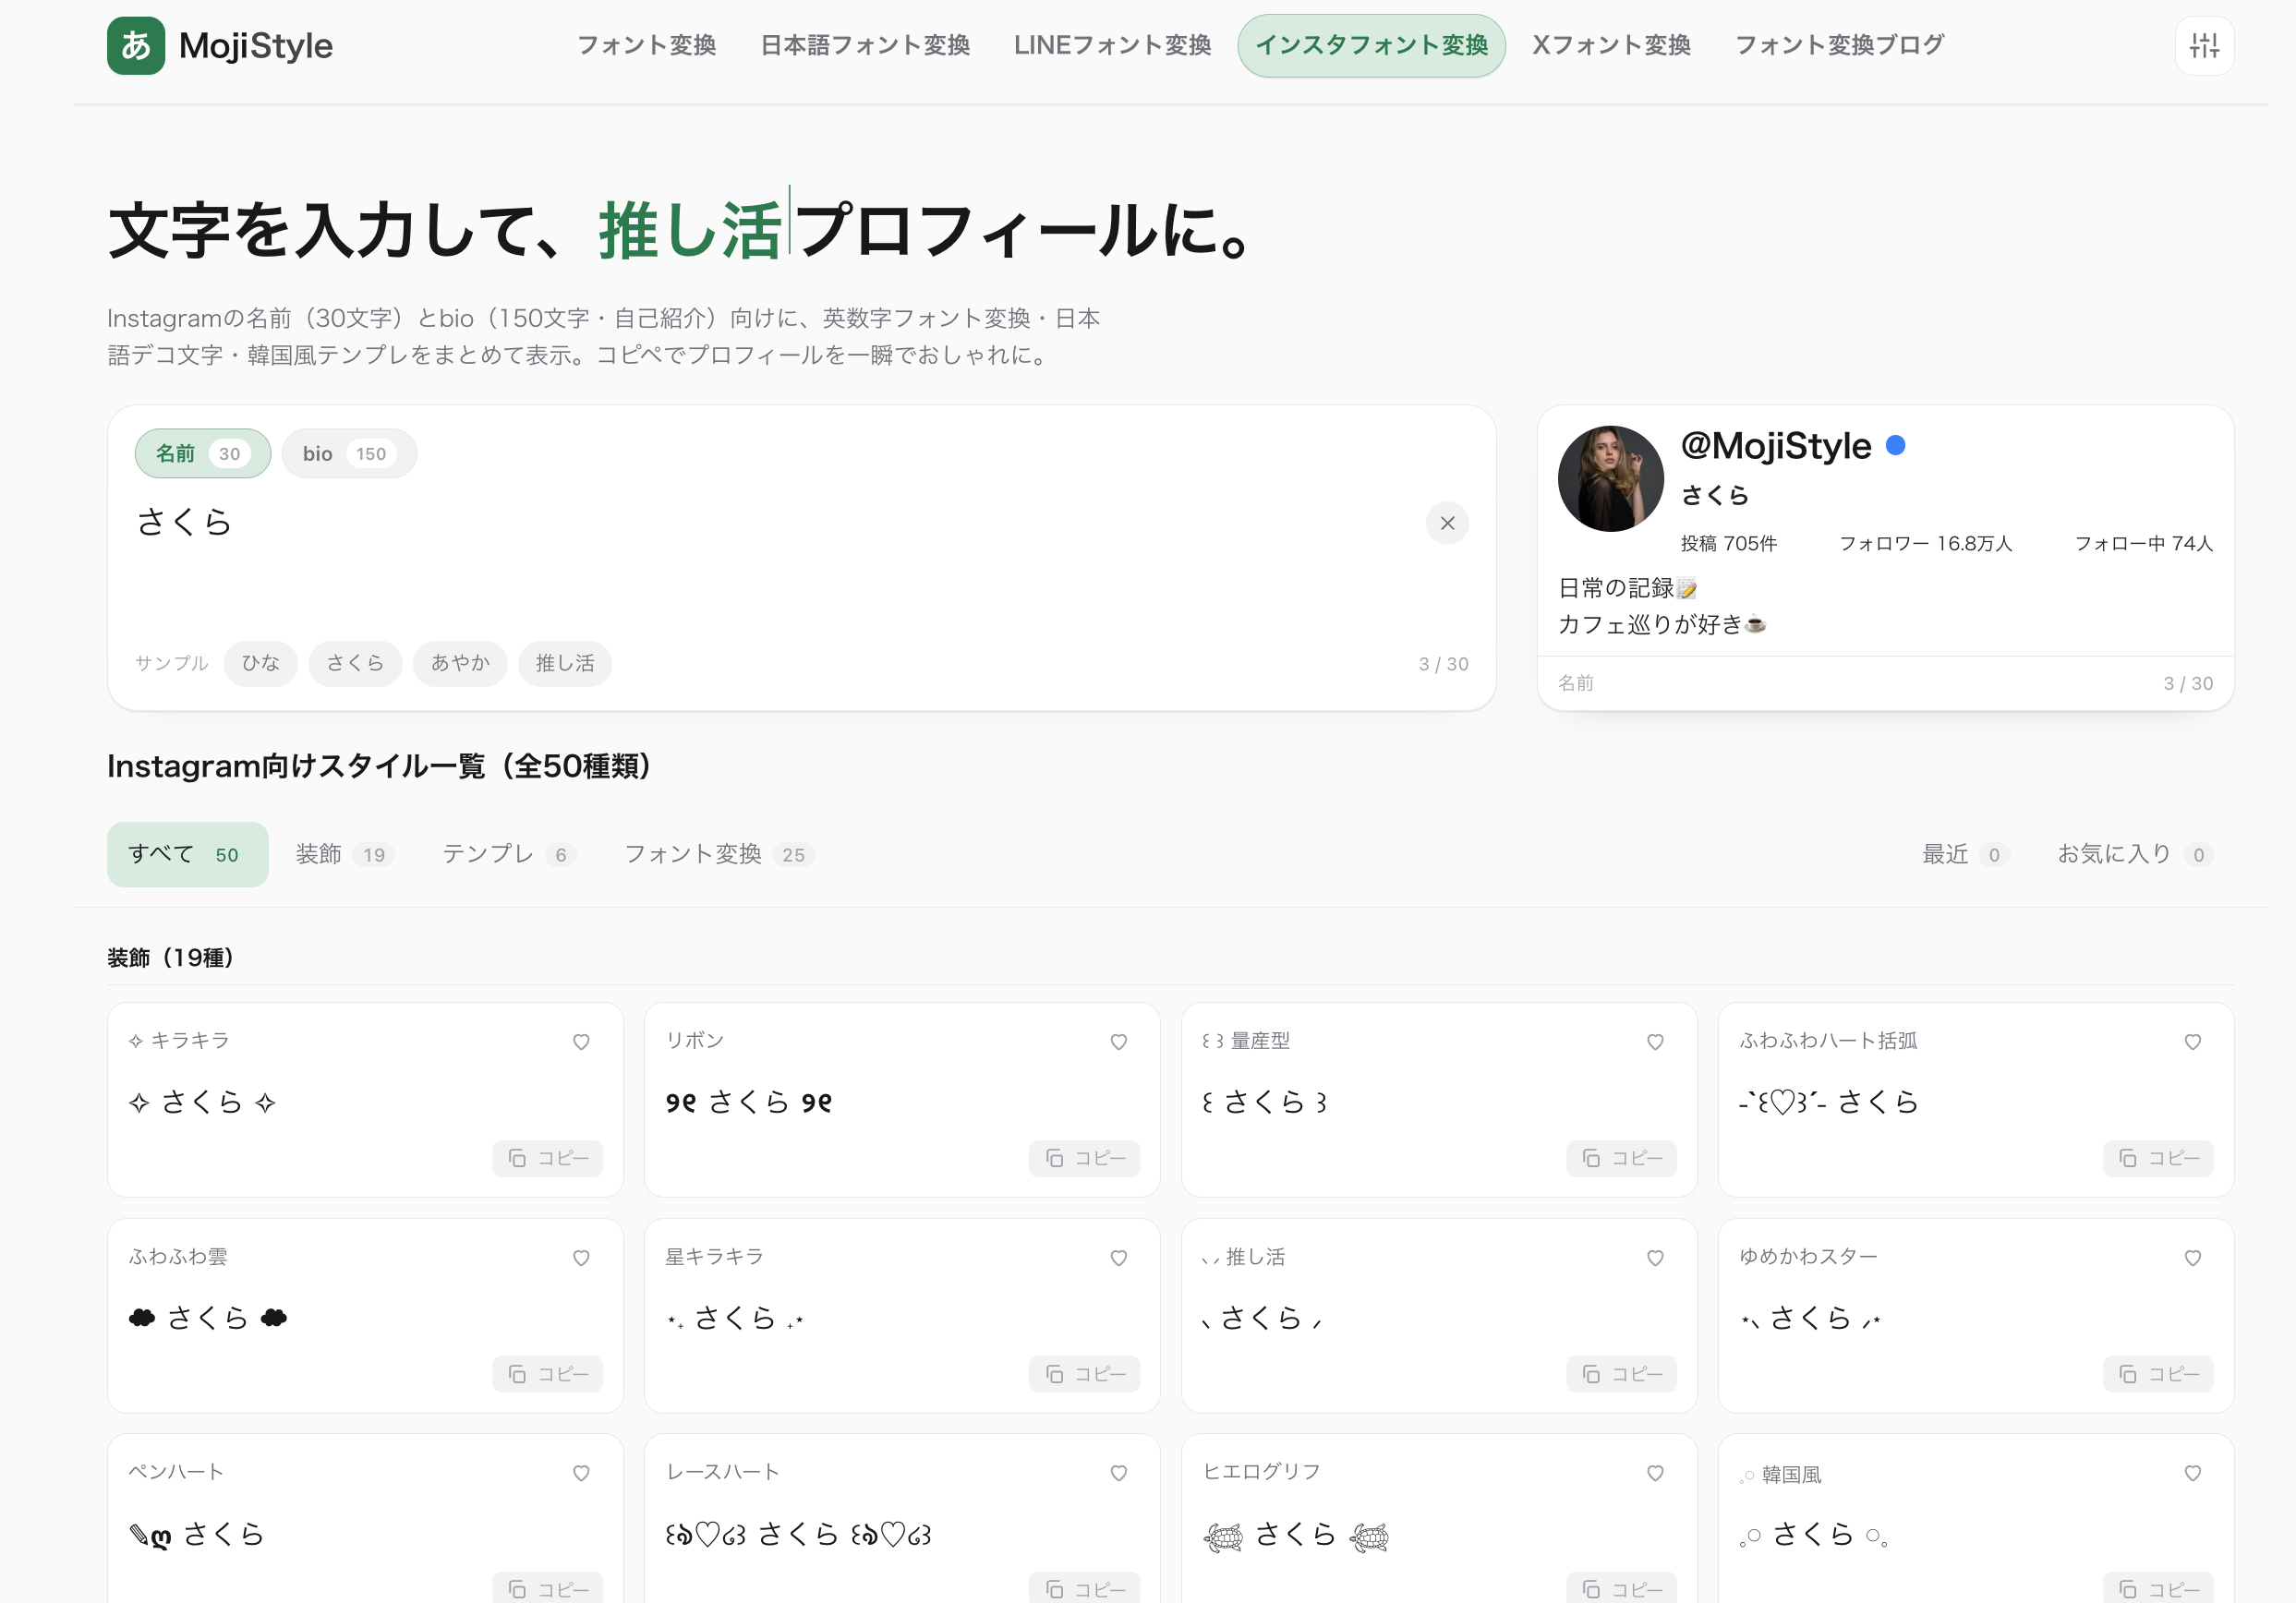Screen dimensions: 2296x1603
Task: Favorite the 量産型 style card
Action: [1655, 1041]
